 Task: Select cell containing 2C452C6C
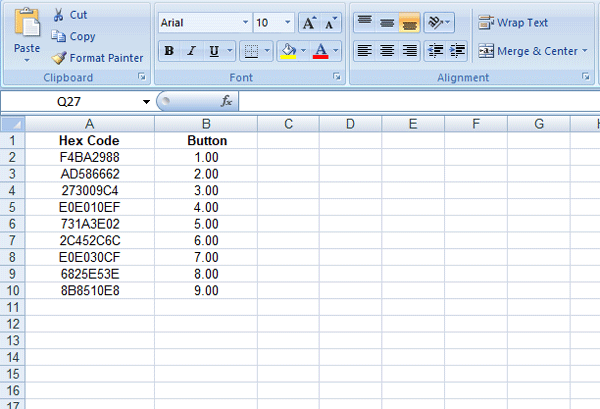click(90, 241)
